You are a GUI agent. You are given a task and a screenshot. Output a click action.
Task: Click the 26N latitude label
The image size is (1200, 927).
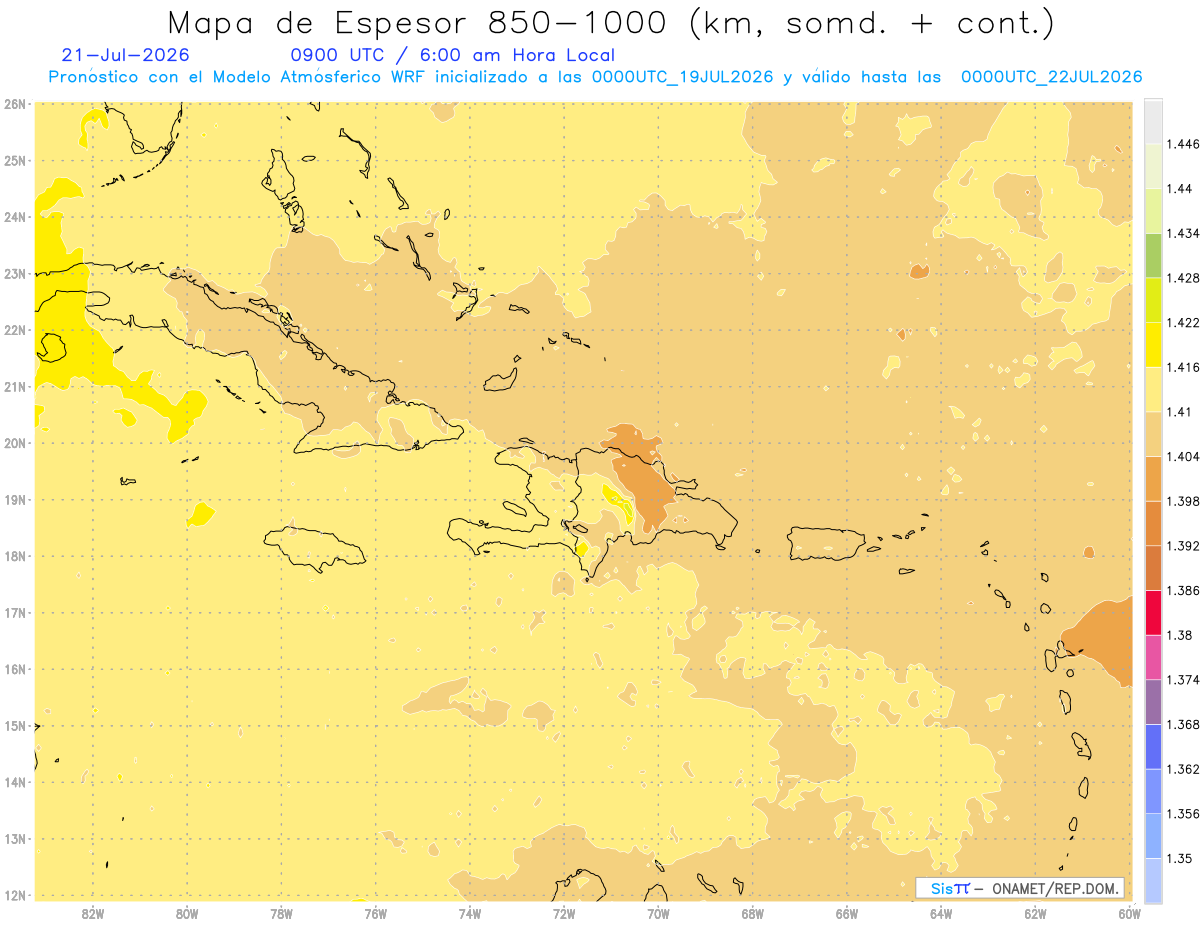pyautogui.click(x=14, y=104)
